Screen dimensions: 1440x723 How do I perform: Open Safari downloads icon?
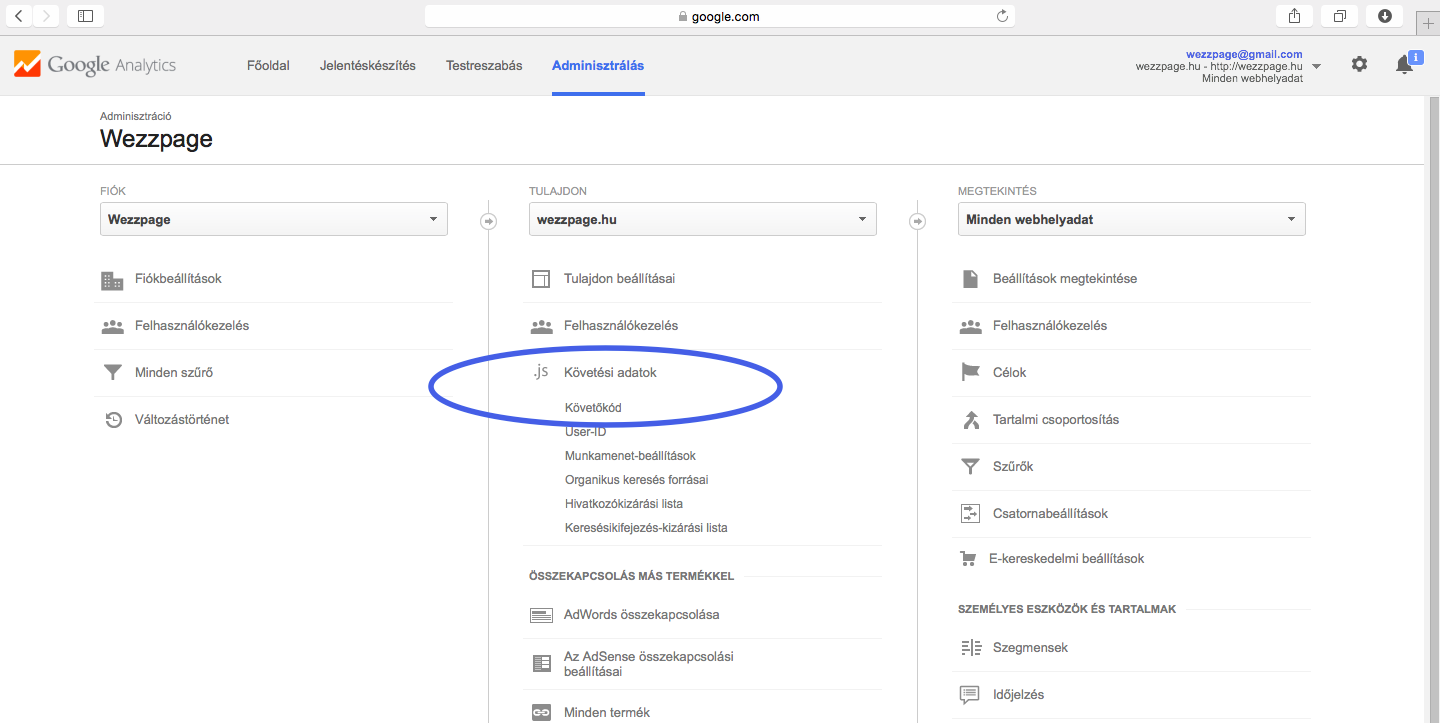click(1384, 15)
